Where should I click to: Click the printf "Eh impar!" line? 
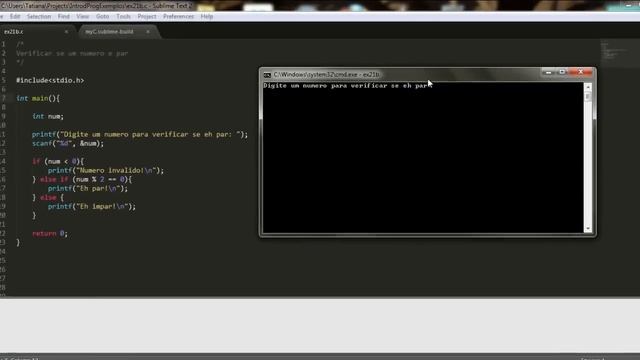tap(92, 206)
